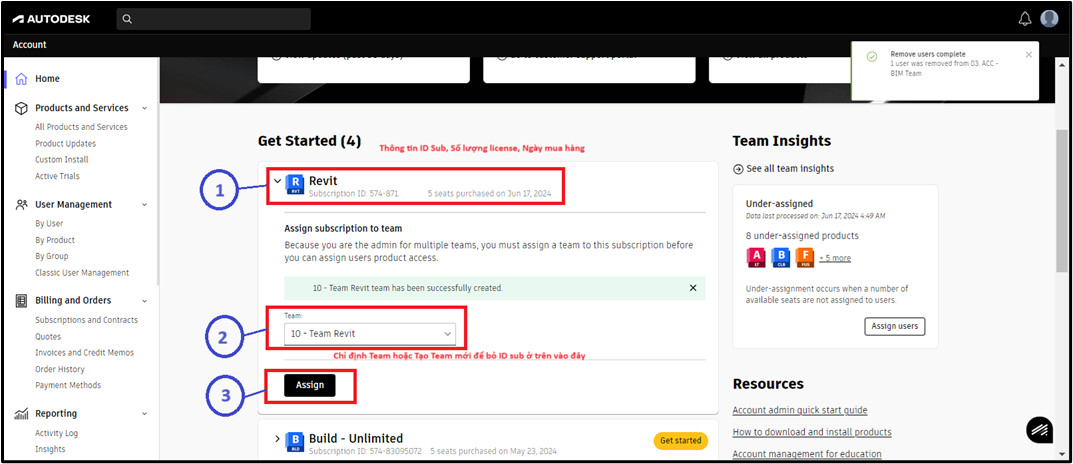
Task: Open Custom Install
Action: click(62, 159)
